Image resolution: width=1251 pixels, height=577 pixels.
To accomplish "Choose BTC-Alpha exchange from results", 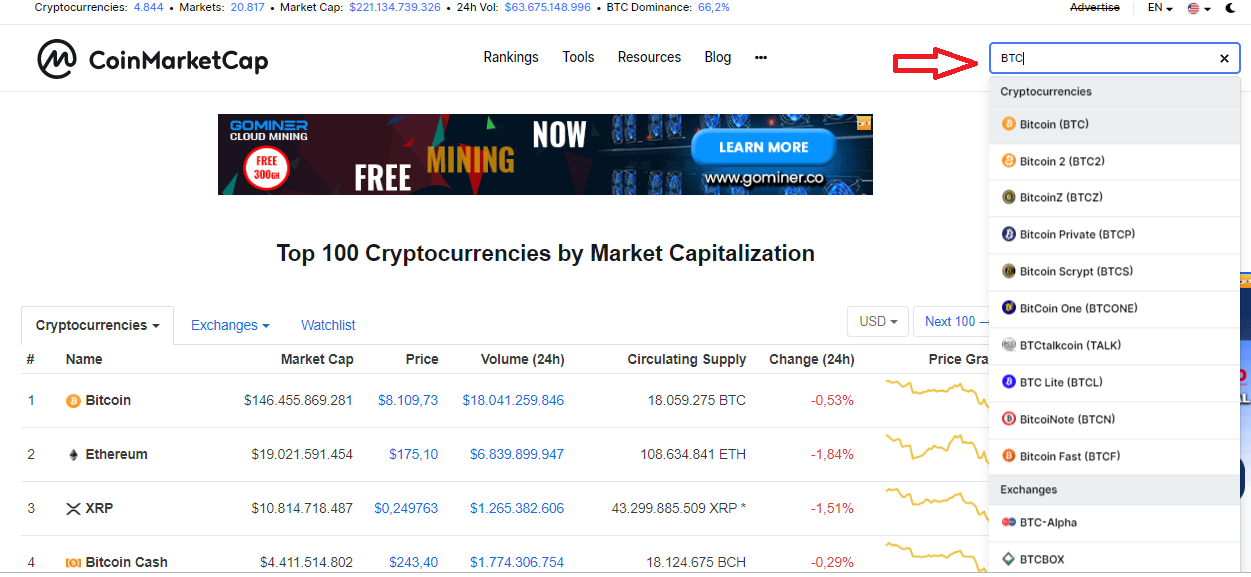I will tap(1048, 523).
